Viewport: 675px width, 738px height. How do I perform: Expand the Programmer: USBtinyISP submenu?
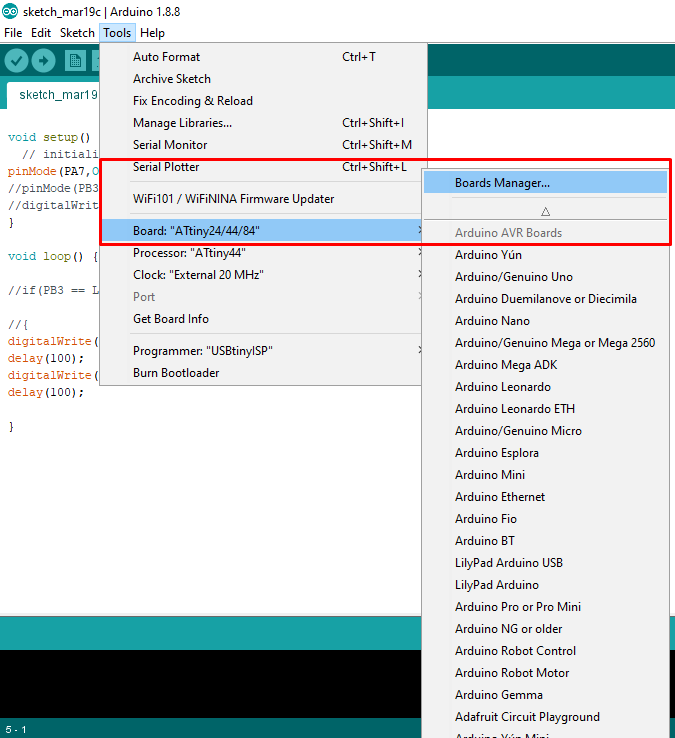262,351
